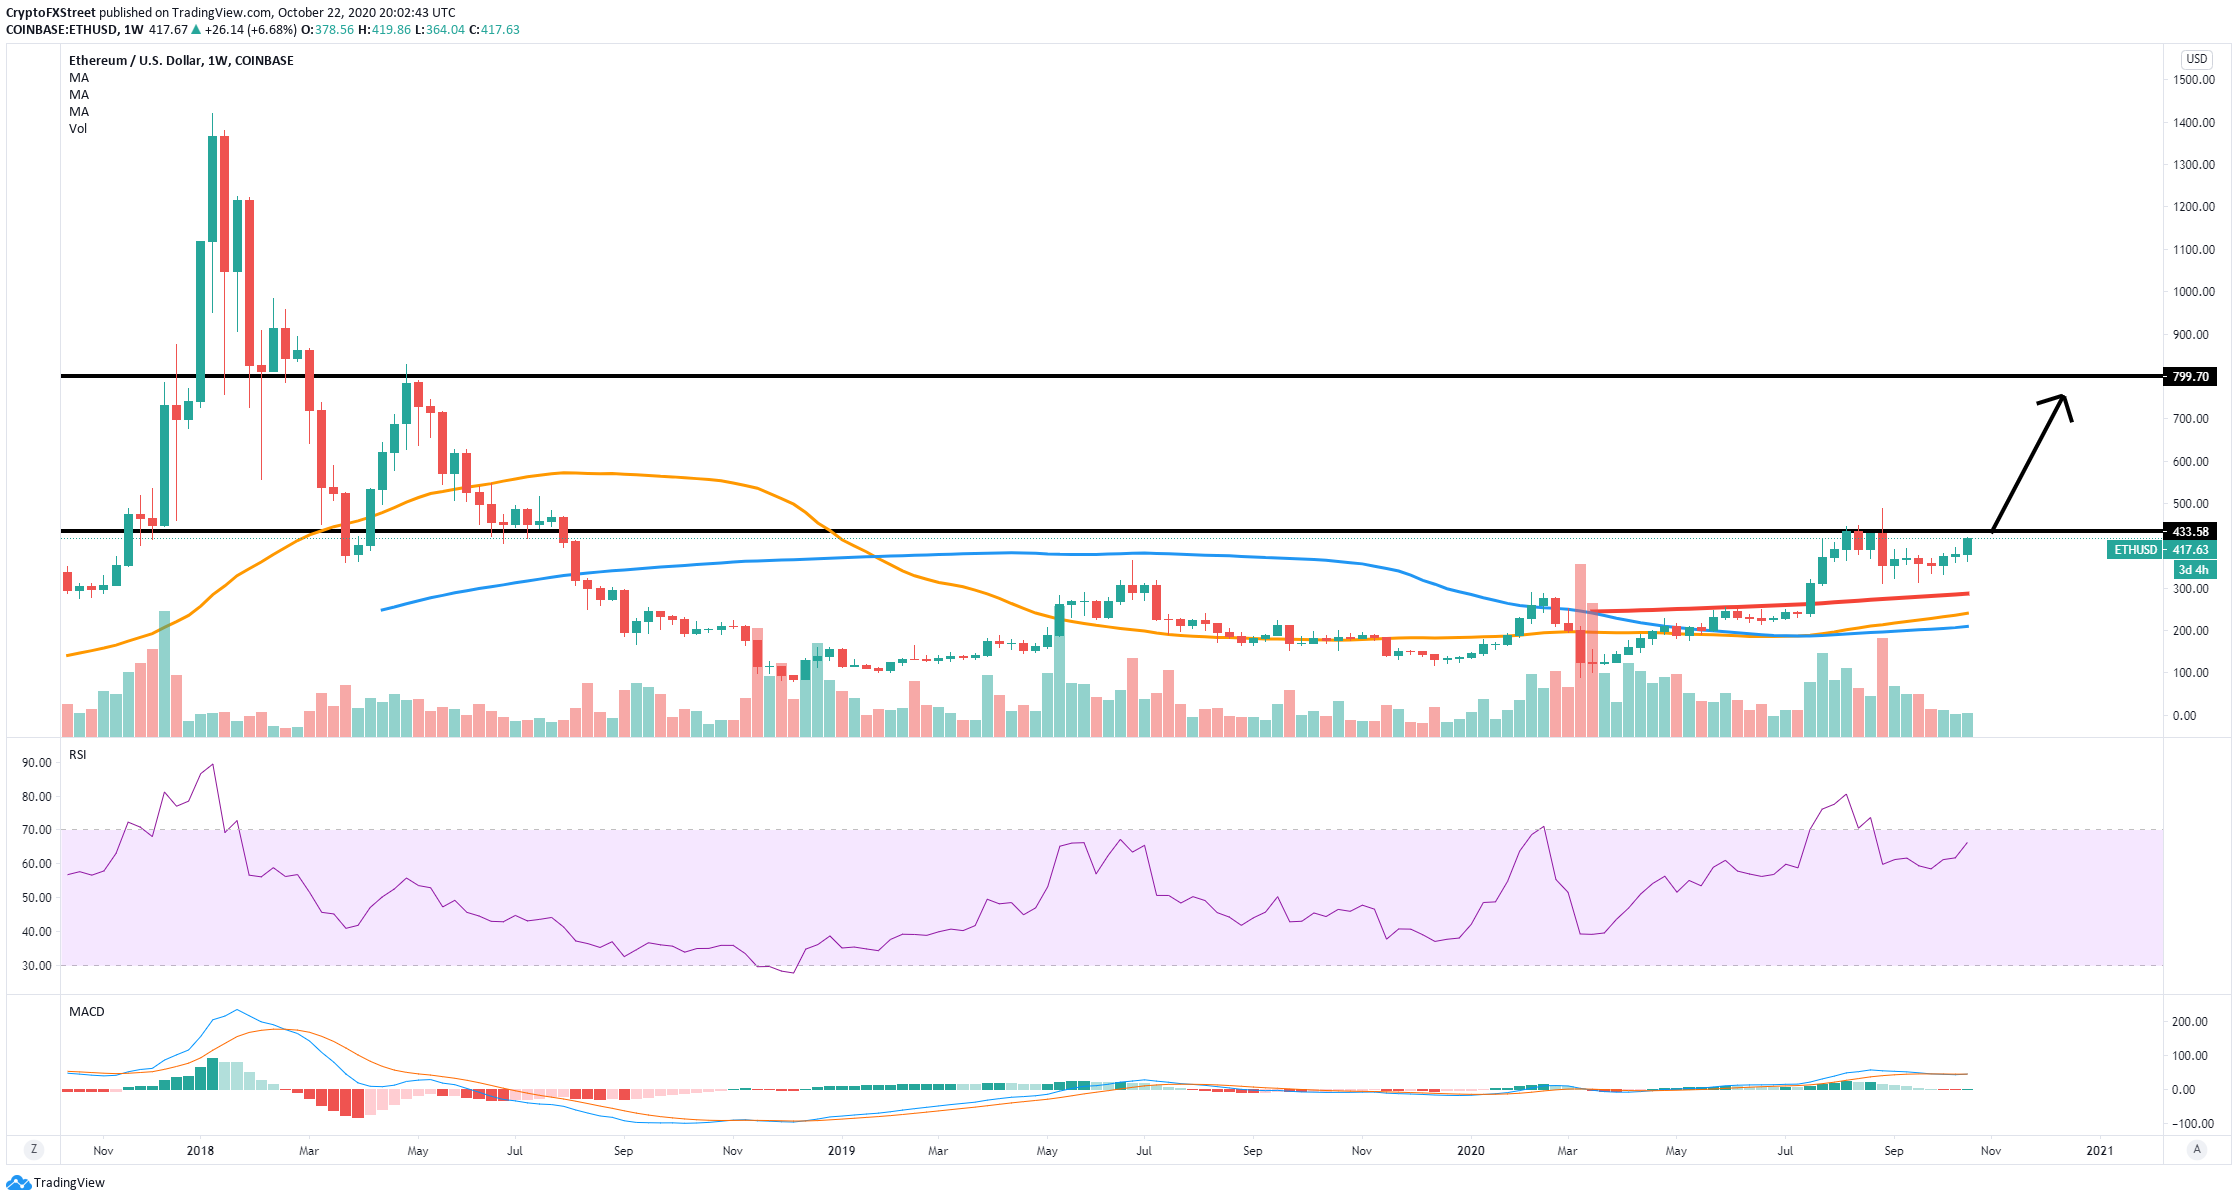The image size is (2238, 1201).
Task: Click the 3d 4h countdown label
Action: 2194,570
